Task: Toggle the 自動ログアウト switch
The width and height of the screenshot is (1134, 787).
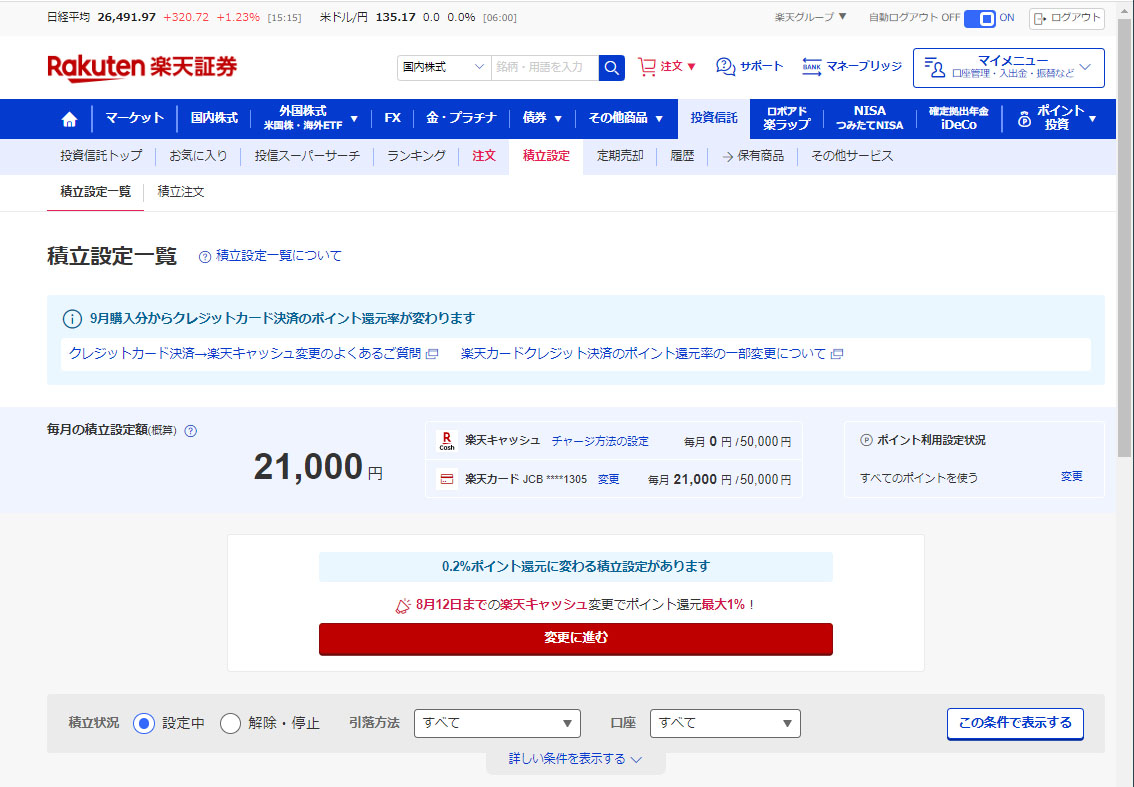Action: [x=980, y=18]
